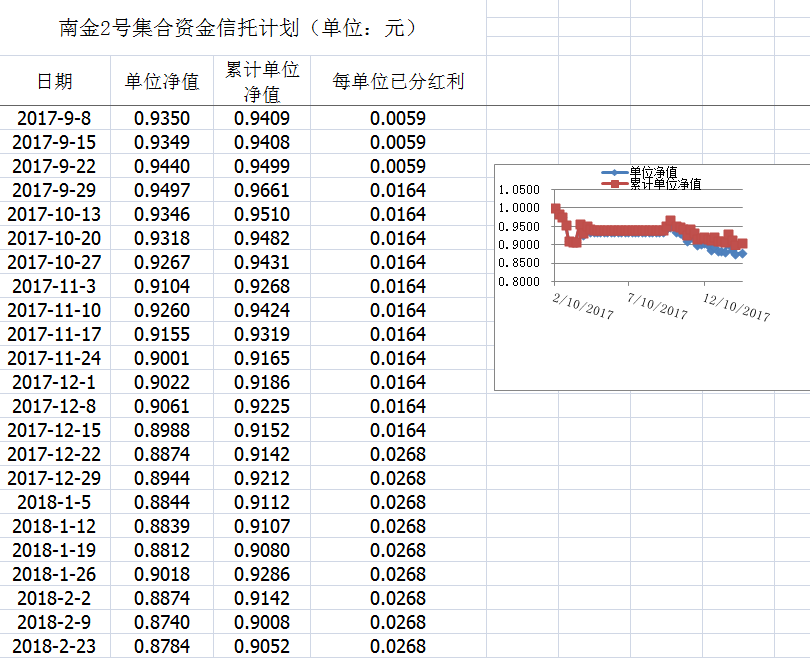Select the cell showing 0.9052

coord(262,646)
